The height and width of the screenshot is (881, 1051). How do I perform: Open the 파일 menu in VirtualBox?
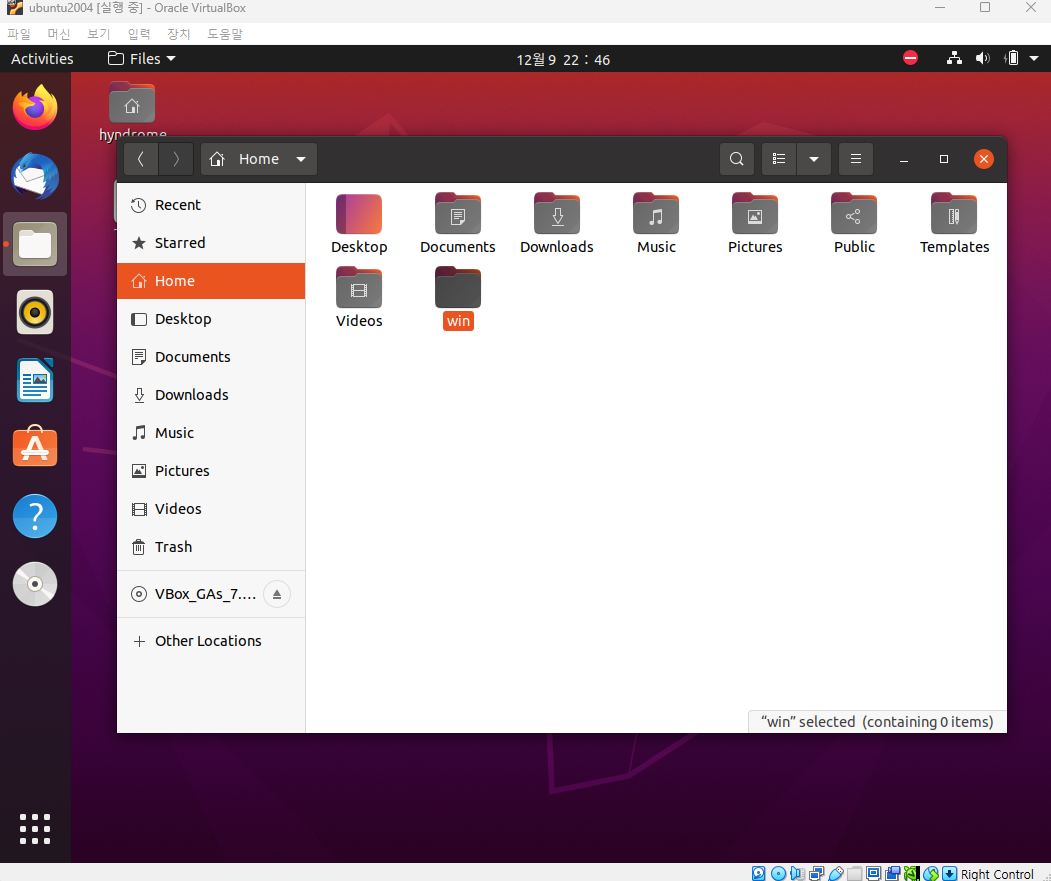19,34
